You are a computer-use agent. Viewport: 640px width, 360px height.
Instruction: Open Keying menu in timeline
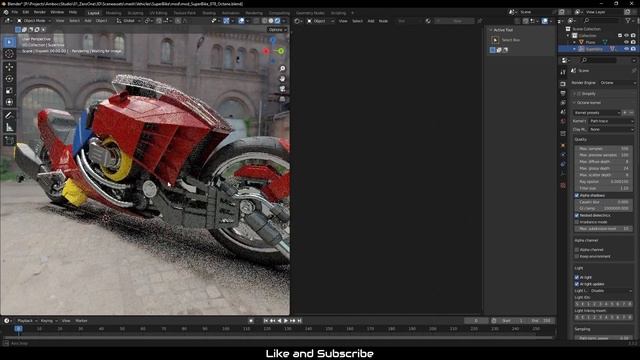point(49,321)
